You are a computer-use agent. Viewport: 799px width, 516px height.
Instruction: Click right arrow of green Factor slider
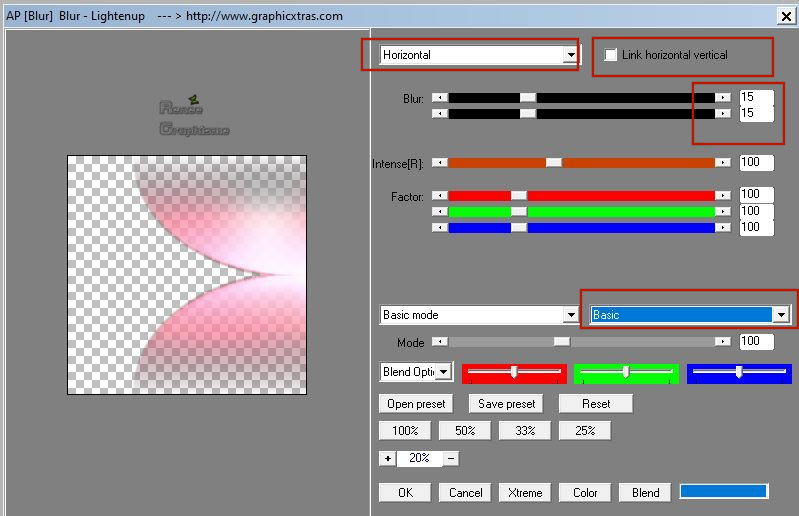coord(723,211)
